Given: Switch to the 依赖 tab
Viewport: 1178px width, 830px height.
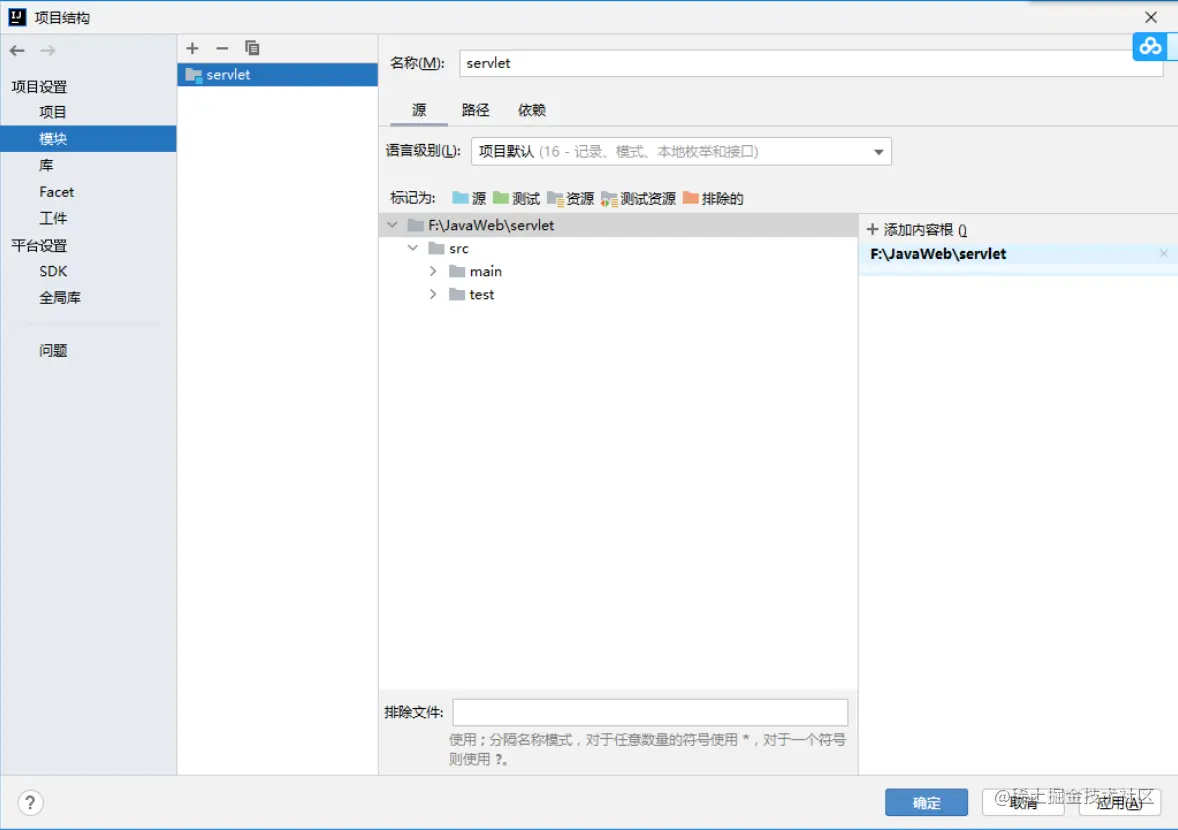Looking at the screenshot, I should tap(532, 110).
